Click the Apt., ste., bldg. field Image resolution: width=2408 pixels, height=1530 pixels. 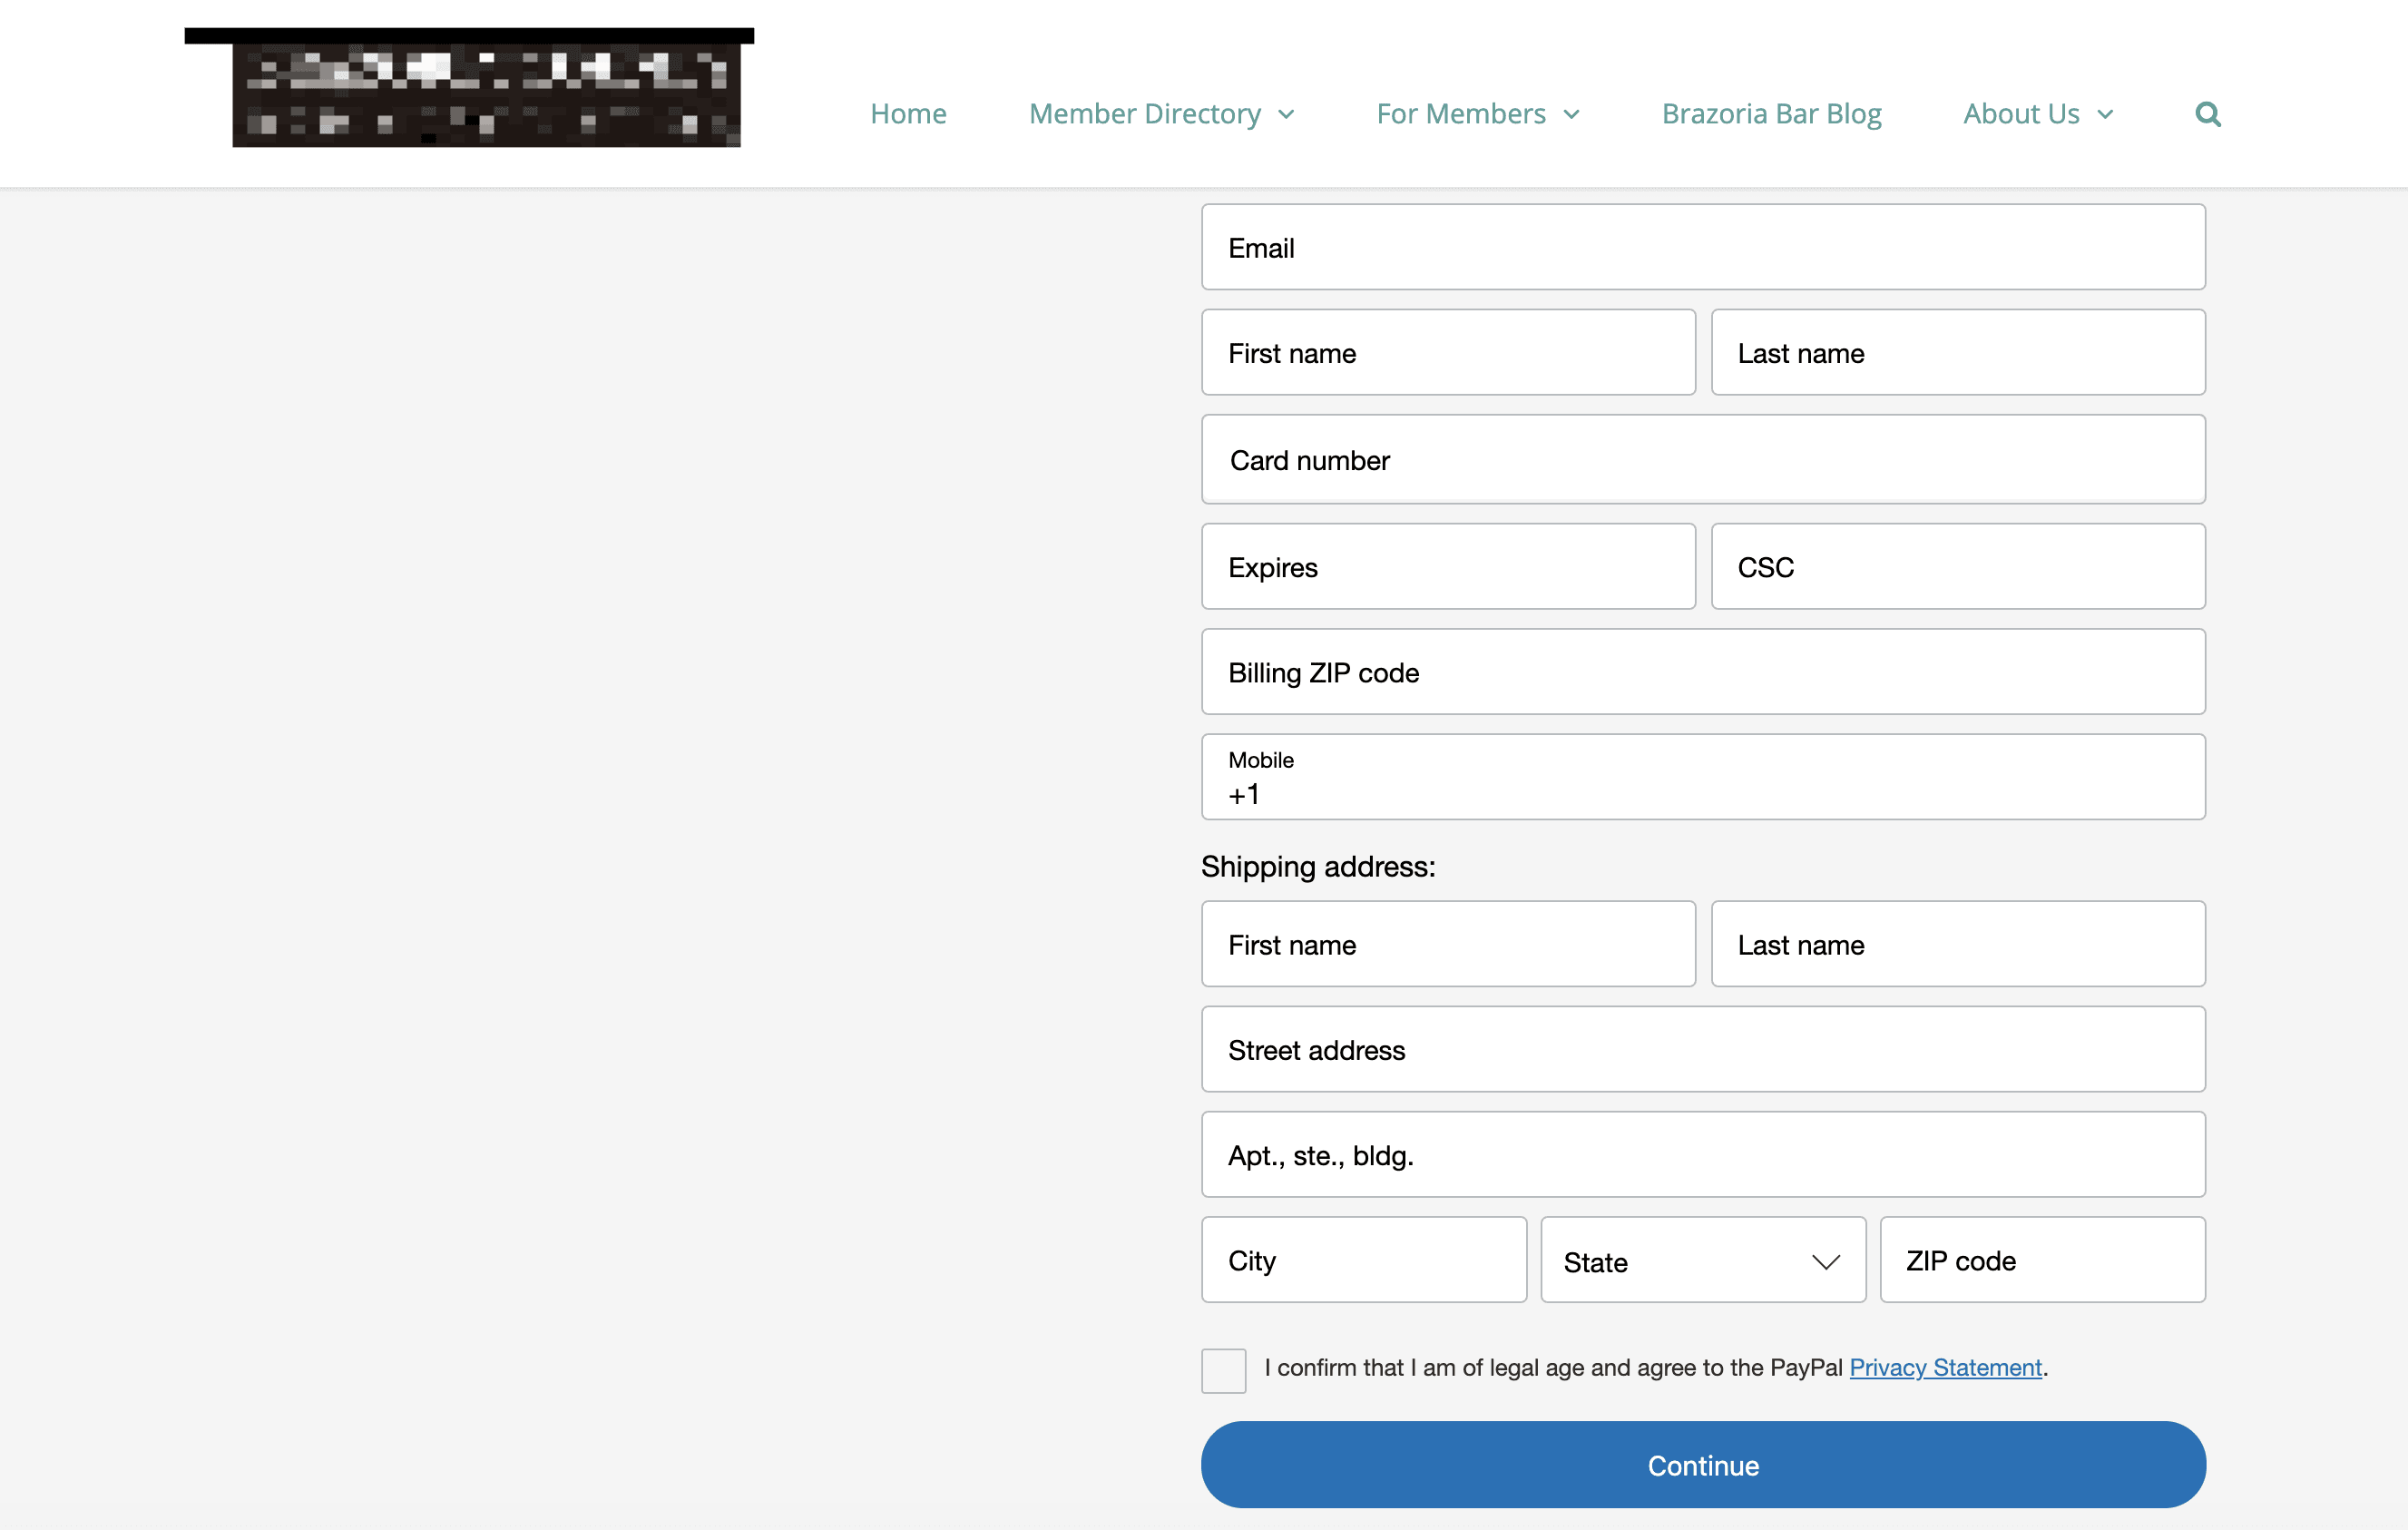[x=1702, y=1155]
